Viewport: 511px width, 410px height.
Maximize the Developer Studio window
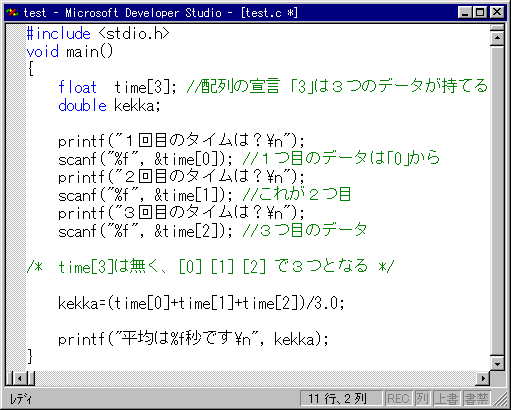(480, 13)
